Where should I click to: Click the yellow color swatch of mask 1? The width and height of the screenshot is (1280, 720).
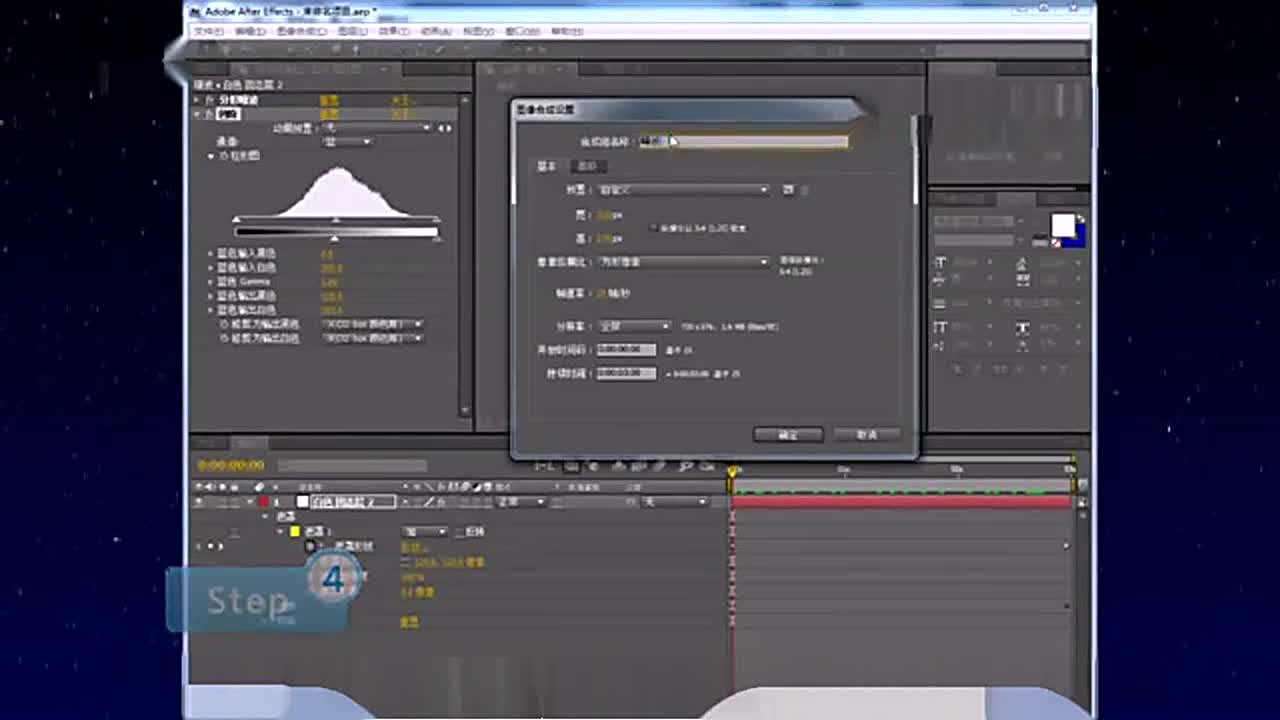295,532
